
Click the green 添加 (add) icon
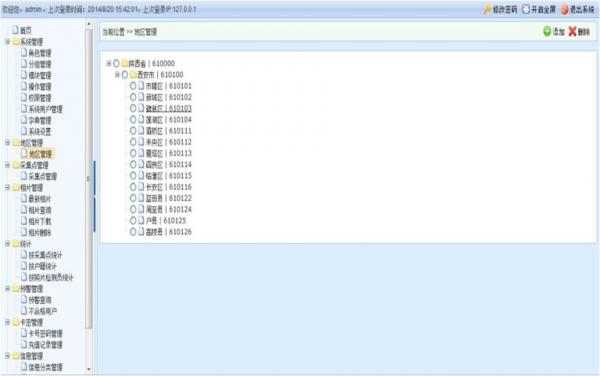[547, 31]
